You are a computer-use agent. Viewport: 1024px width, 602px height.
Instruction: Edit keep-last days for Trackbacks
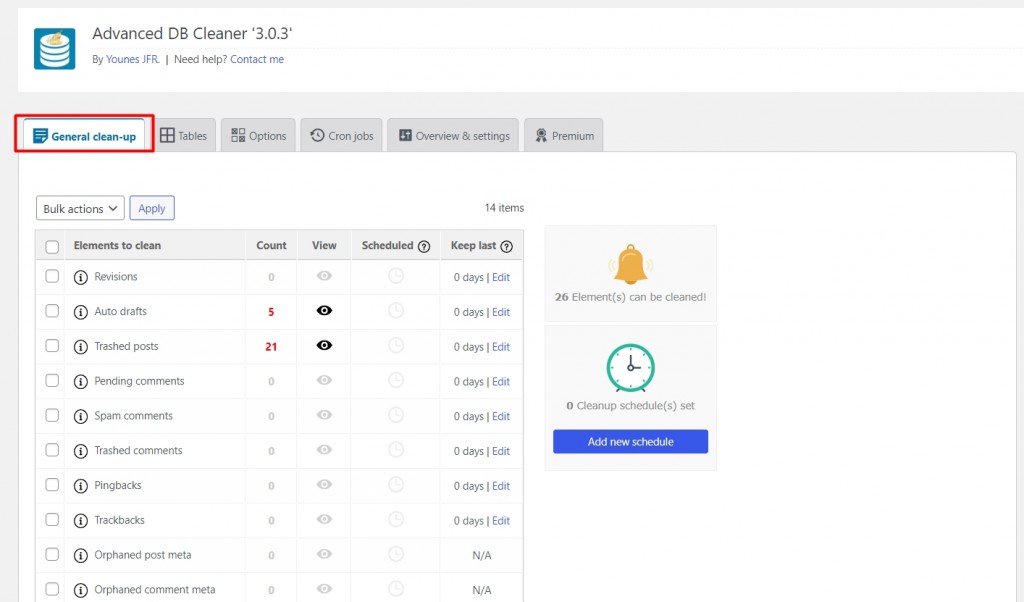click(501, 520)
